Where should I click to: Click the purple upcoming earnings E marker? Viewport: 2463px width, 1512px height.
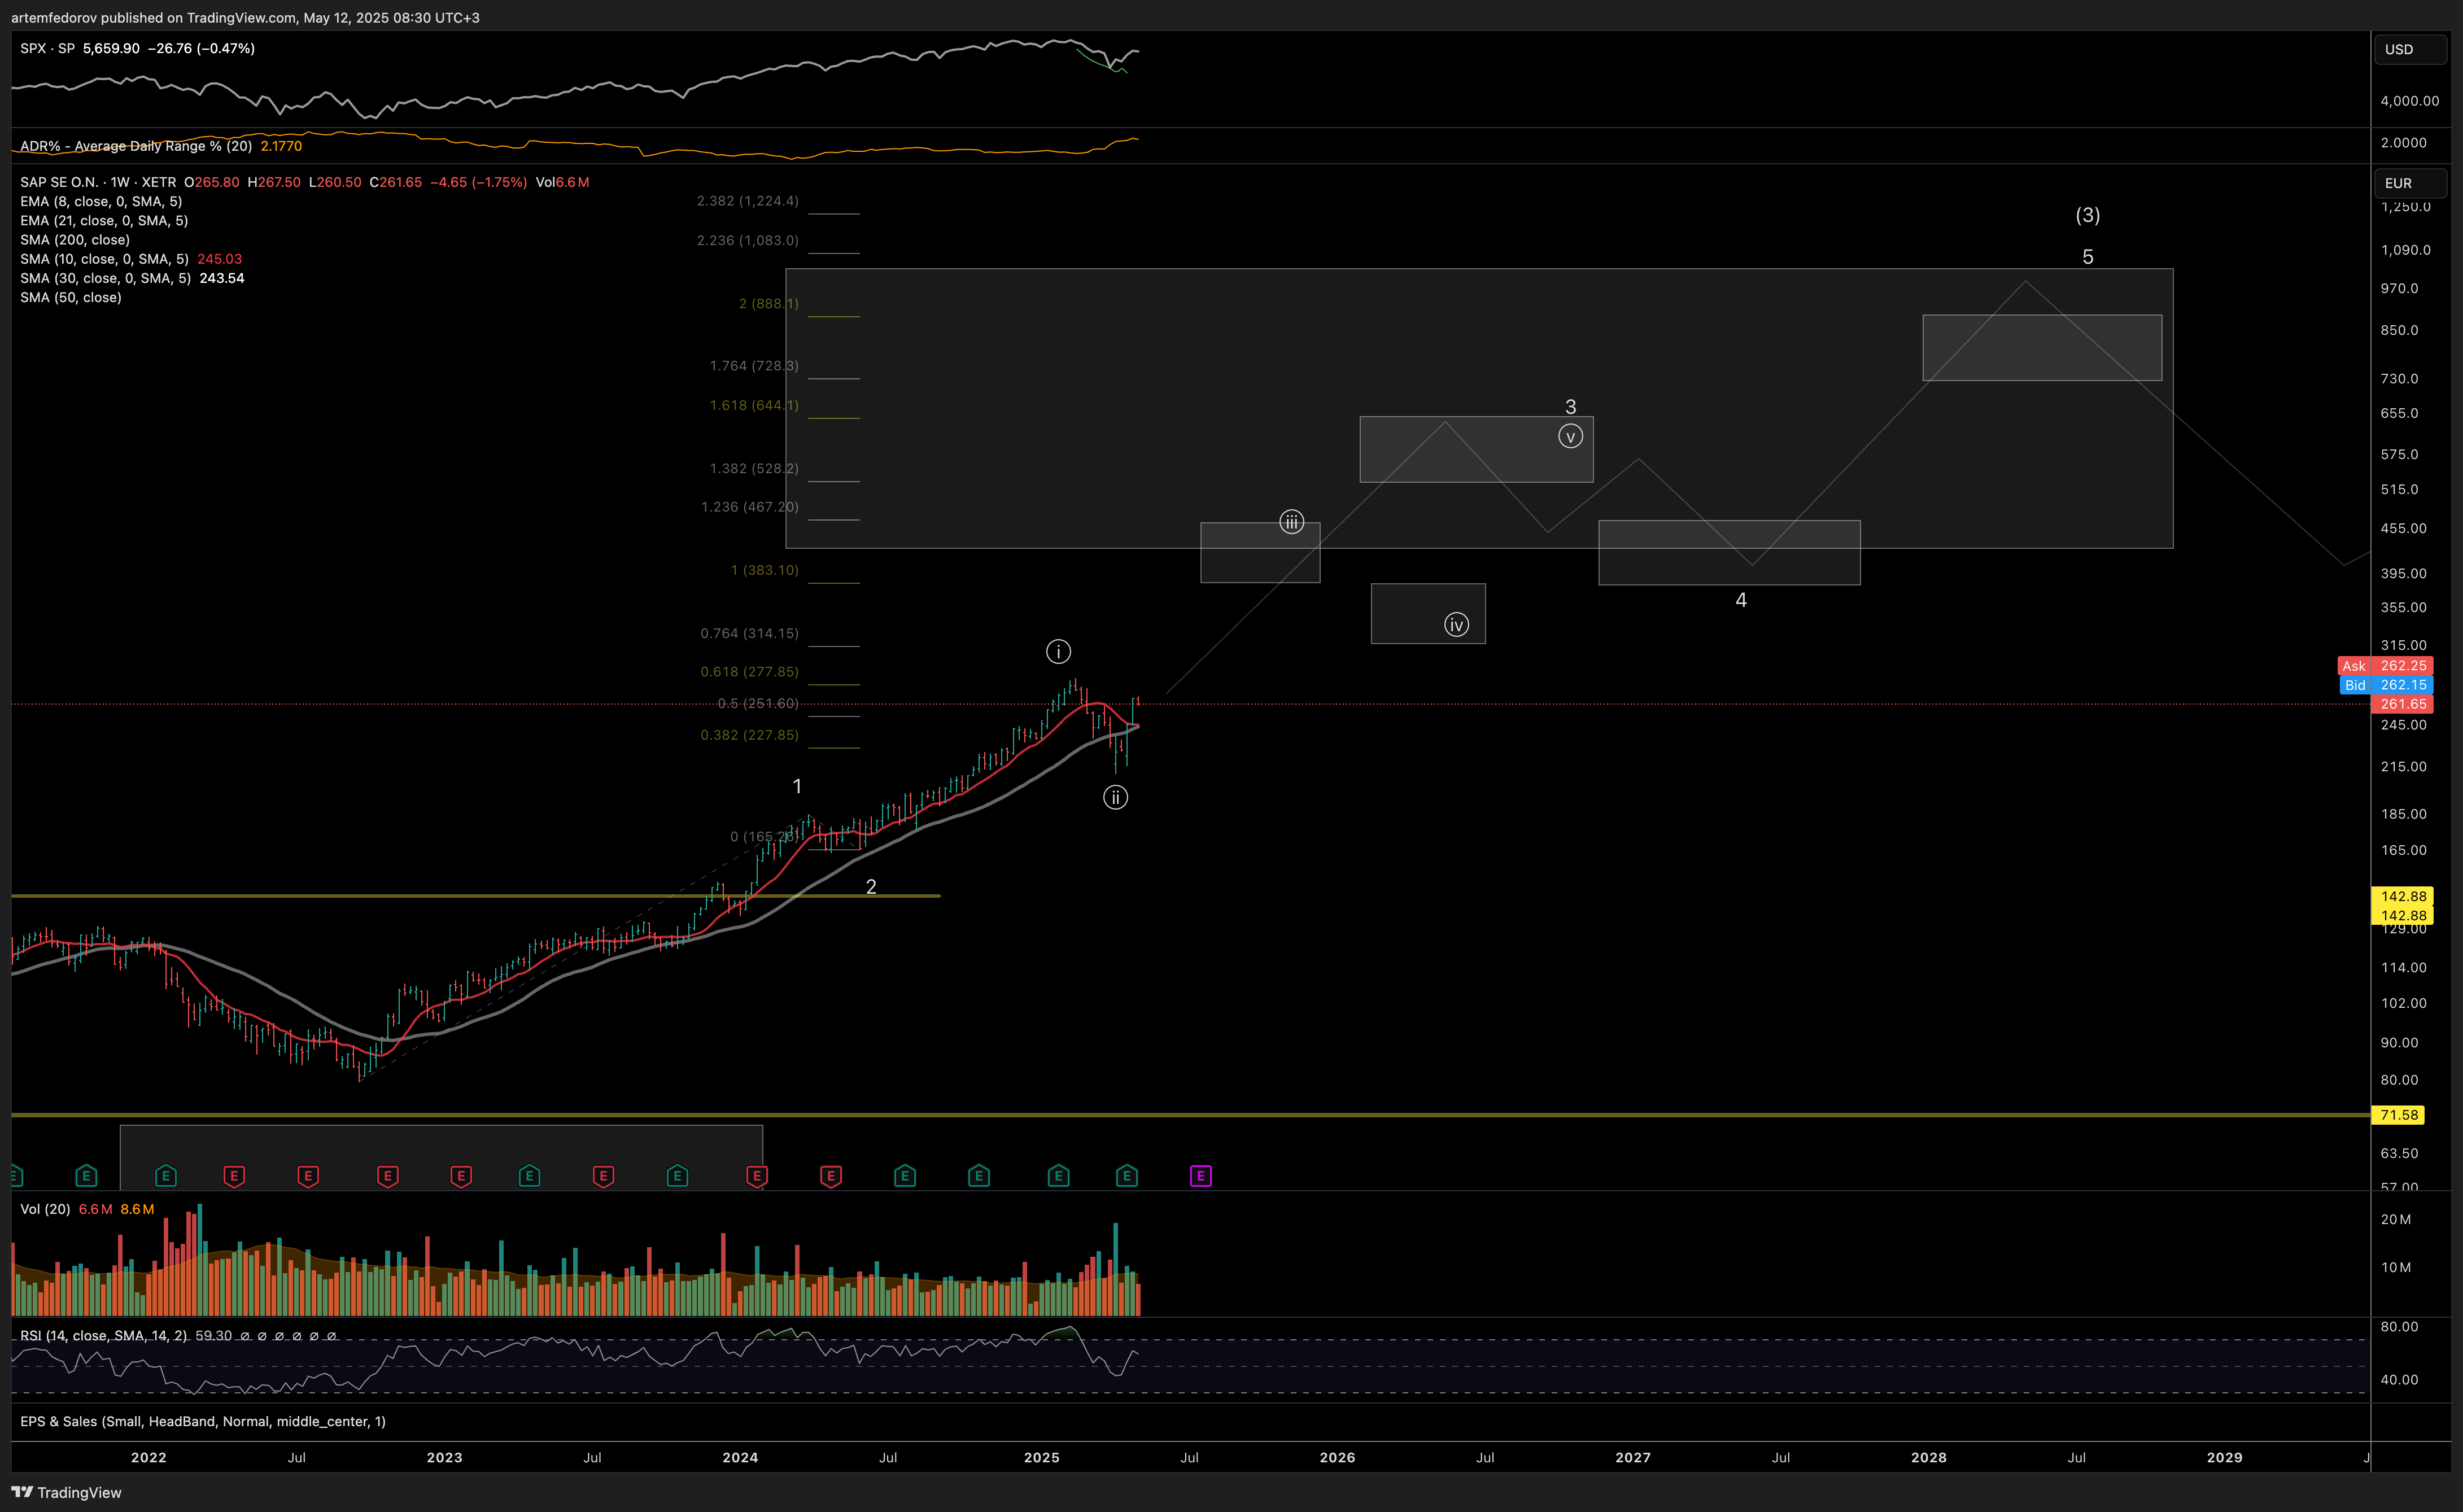[1200, 1176]
